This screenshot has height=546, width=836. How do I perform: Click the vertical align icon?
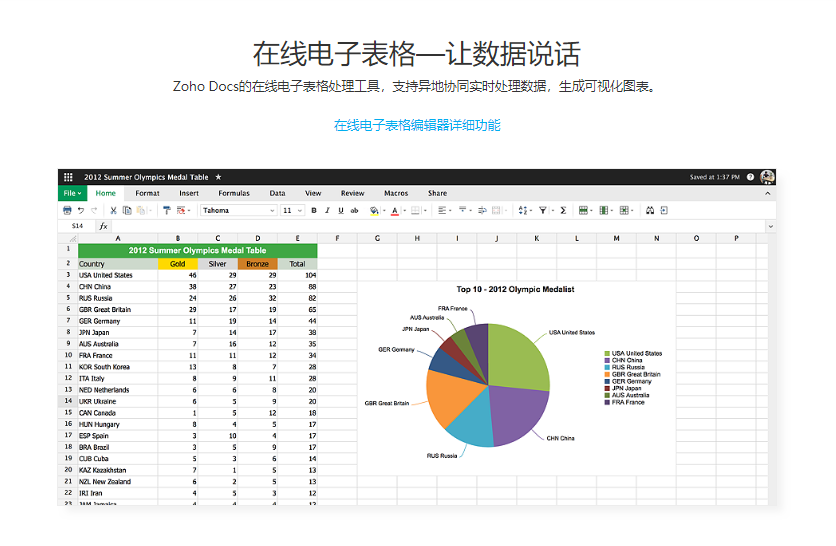click(x=462, y=210)
